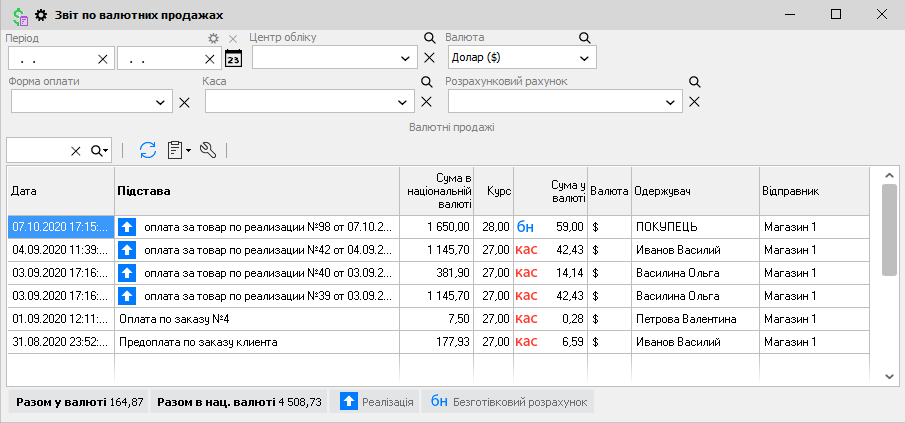This screenshot has width=905, height=423.
Task: Click the Реалізація legend button
Action: (376, 402)
